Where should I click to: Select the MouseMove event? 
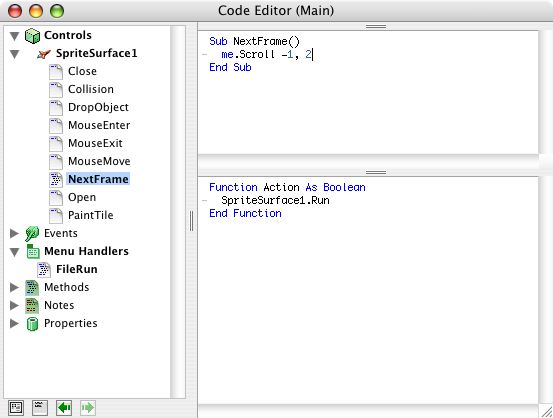(x=99, y=161)
